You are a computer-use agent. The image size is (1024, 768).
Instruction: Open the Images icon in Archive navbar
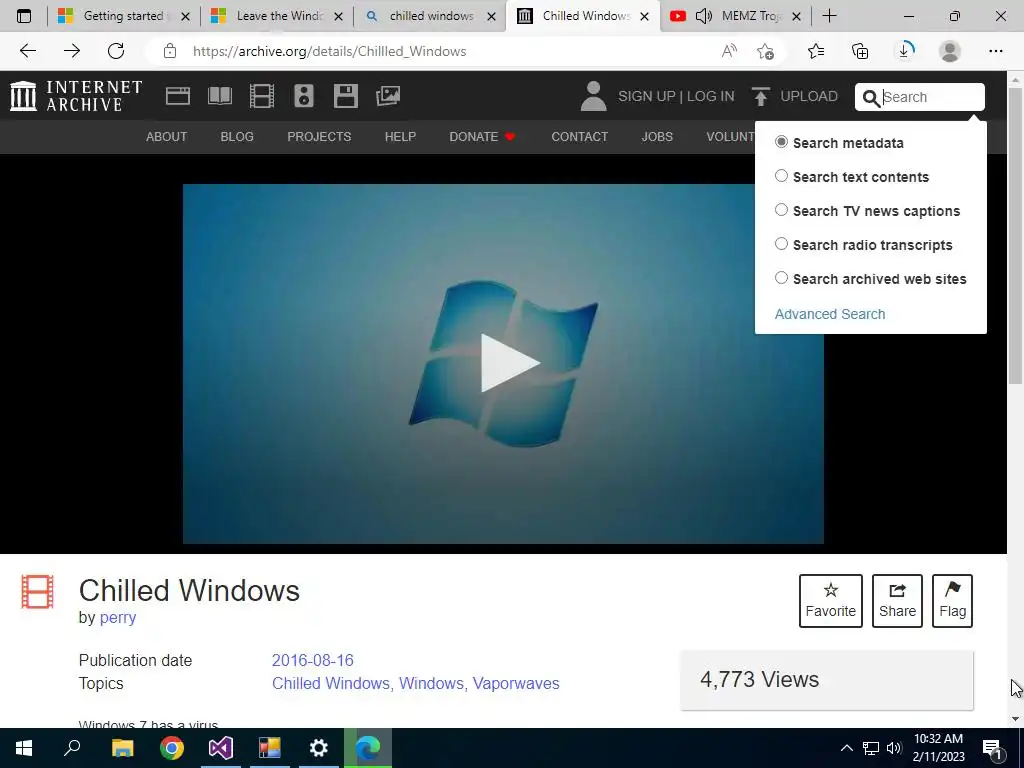388,96
